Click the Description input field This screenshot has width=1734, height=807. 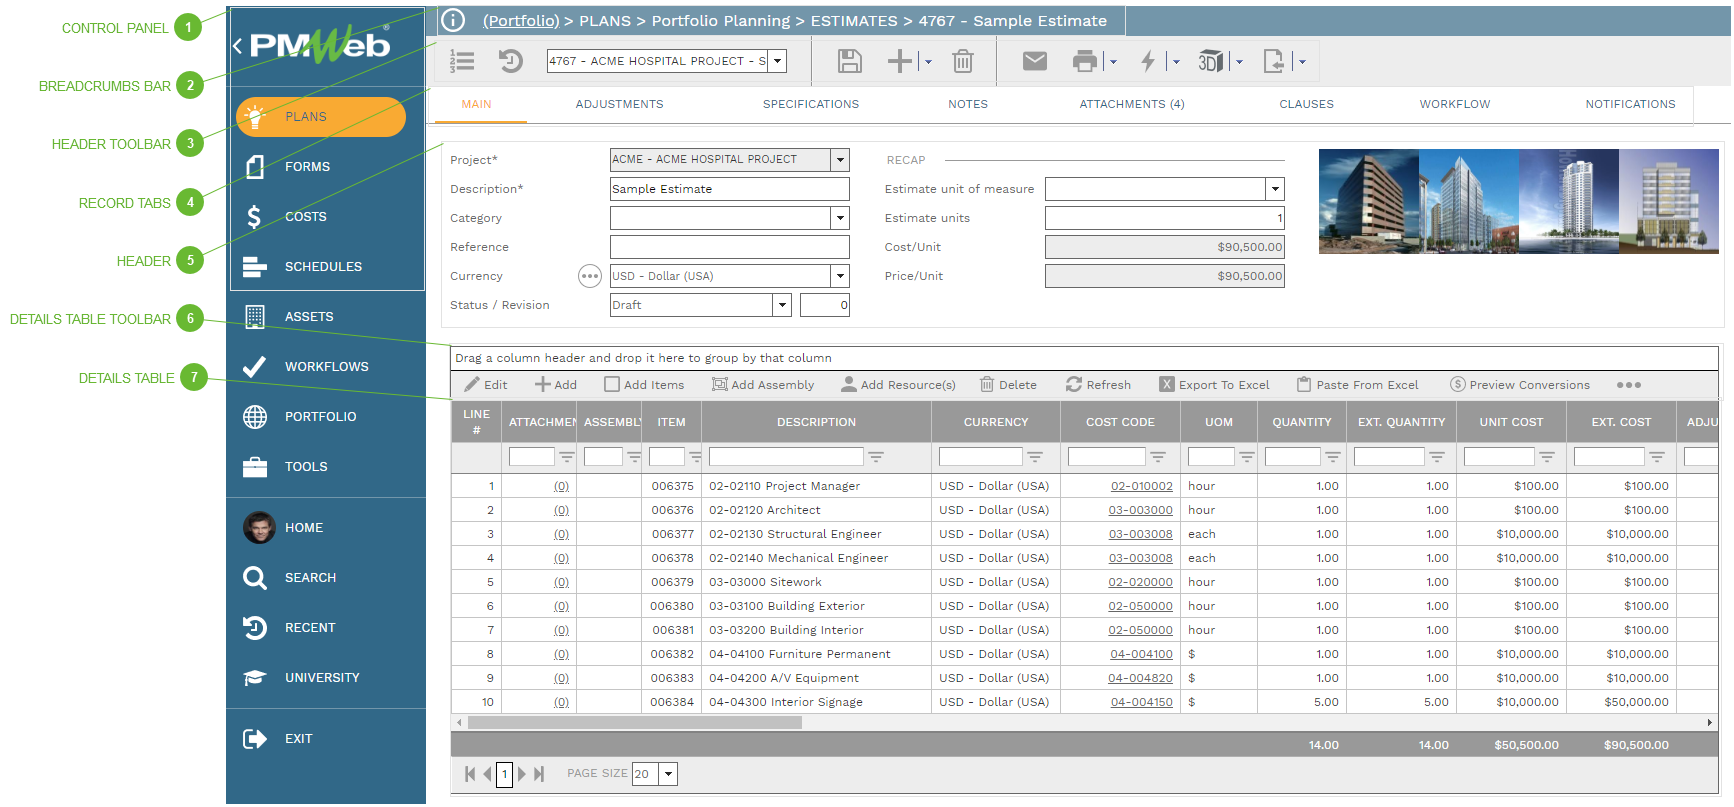[730, 189]
